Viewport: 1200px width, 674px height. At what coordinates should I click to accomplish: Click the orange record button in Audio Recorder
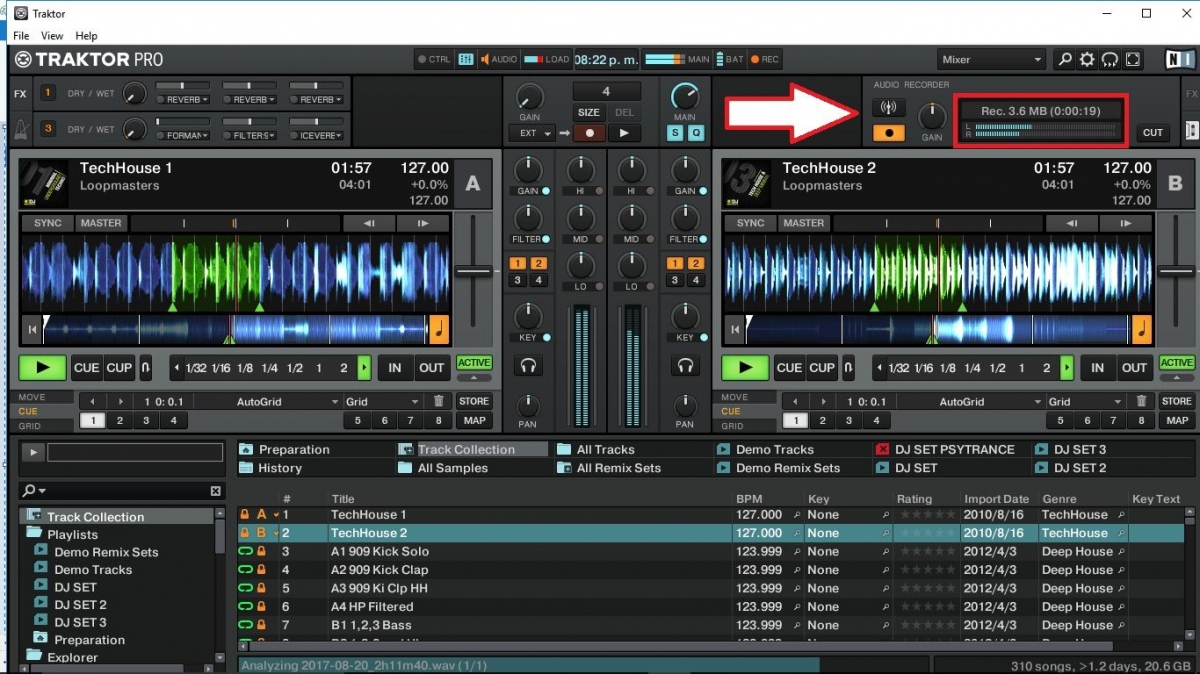888,132
